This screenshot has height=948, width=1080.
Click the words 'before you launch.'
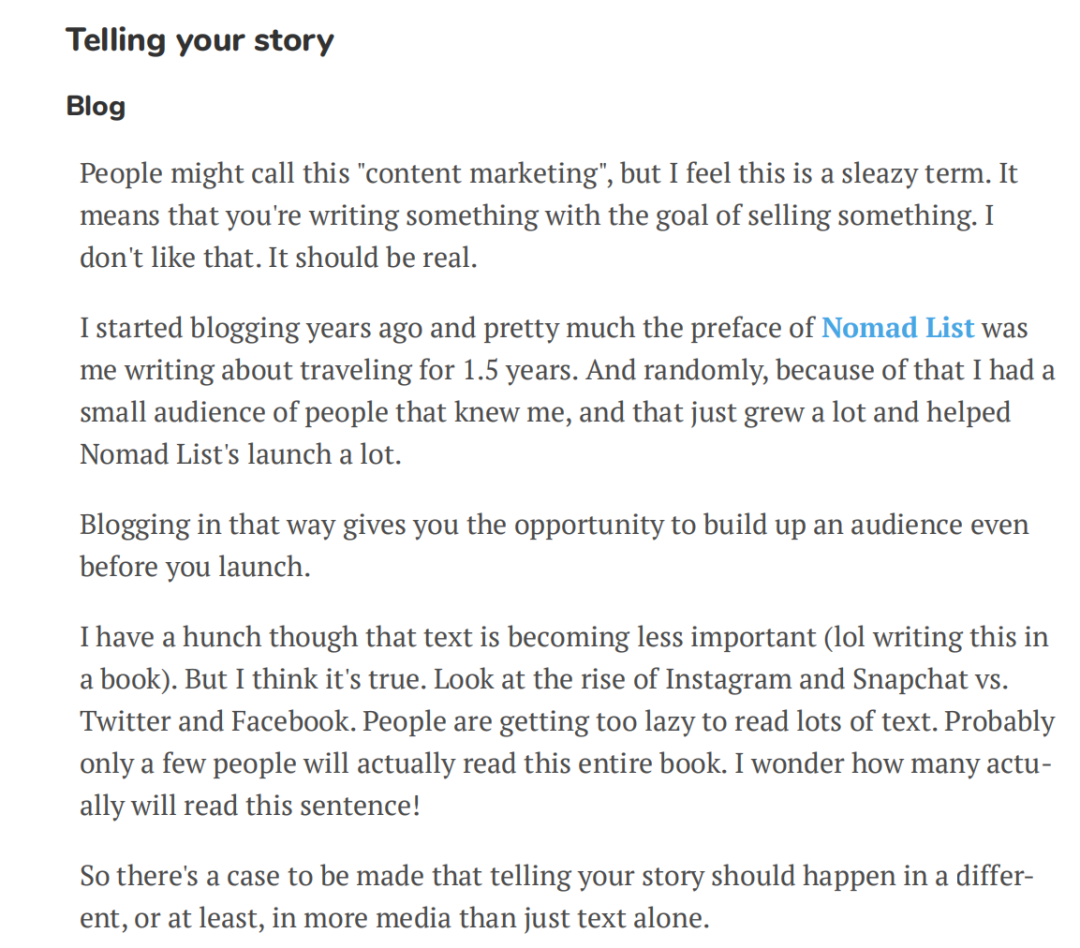pyautogui.click(x=195, y=567)
